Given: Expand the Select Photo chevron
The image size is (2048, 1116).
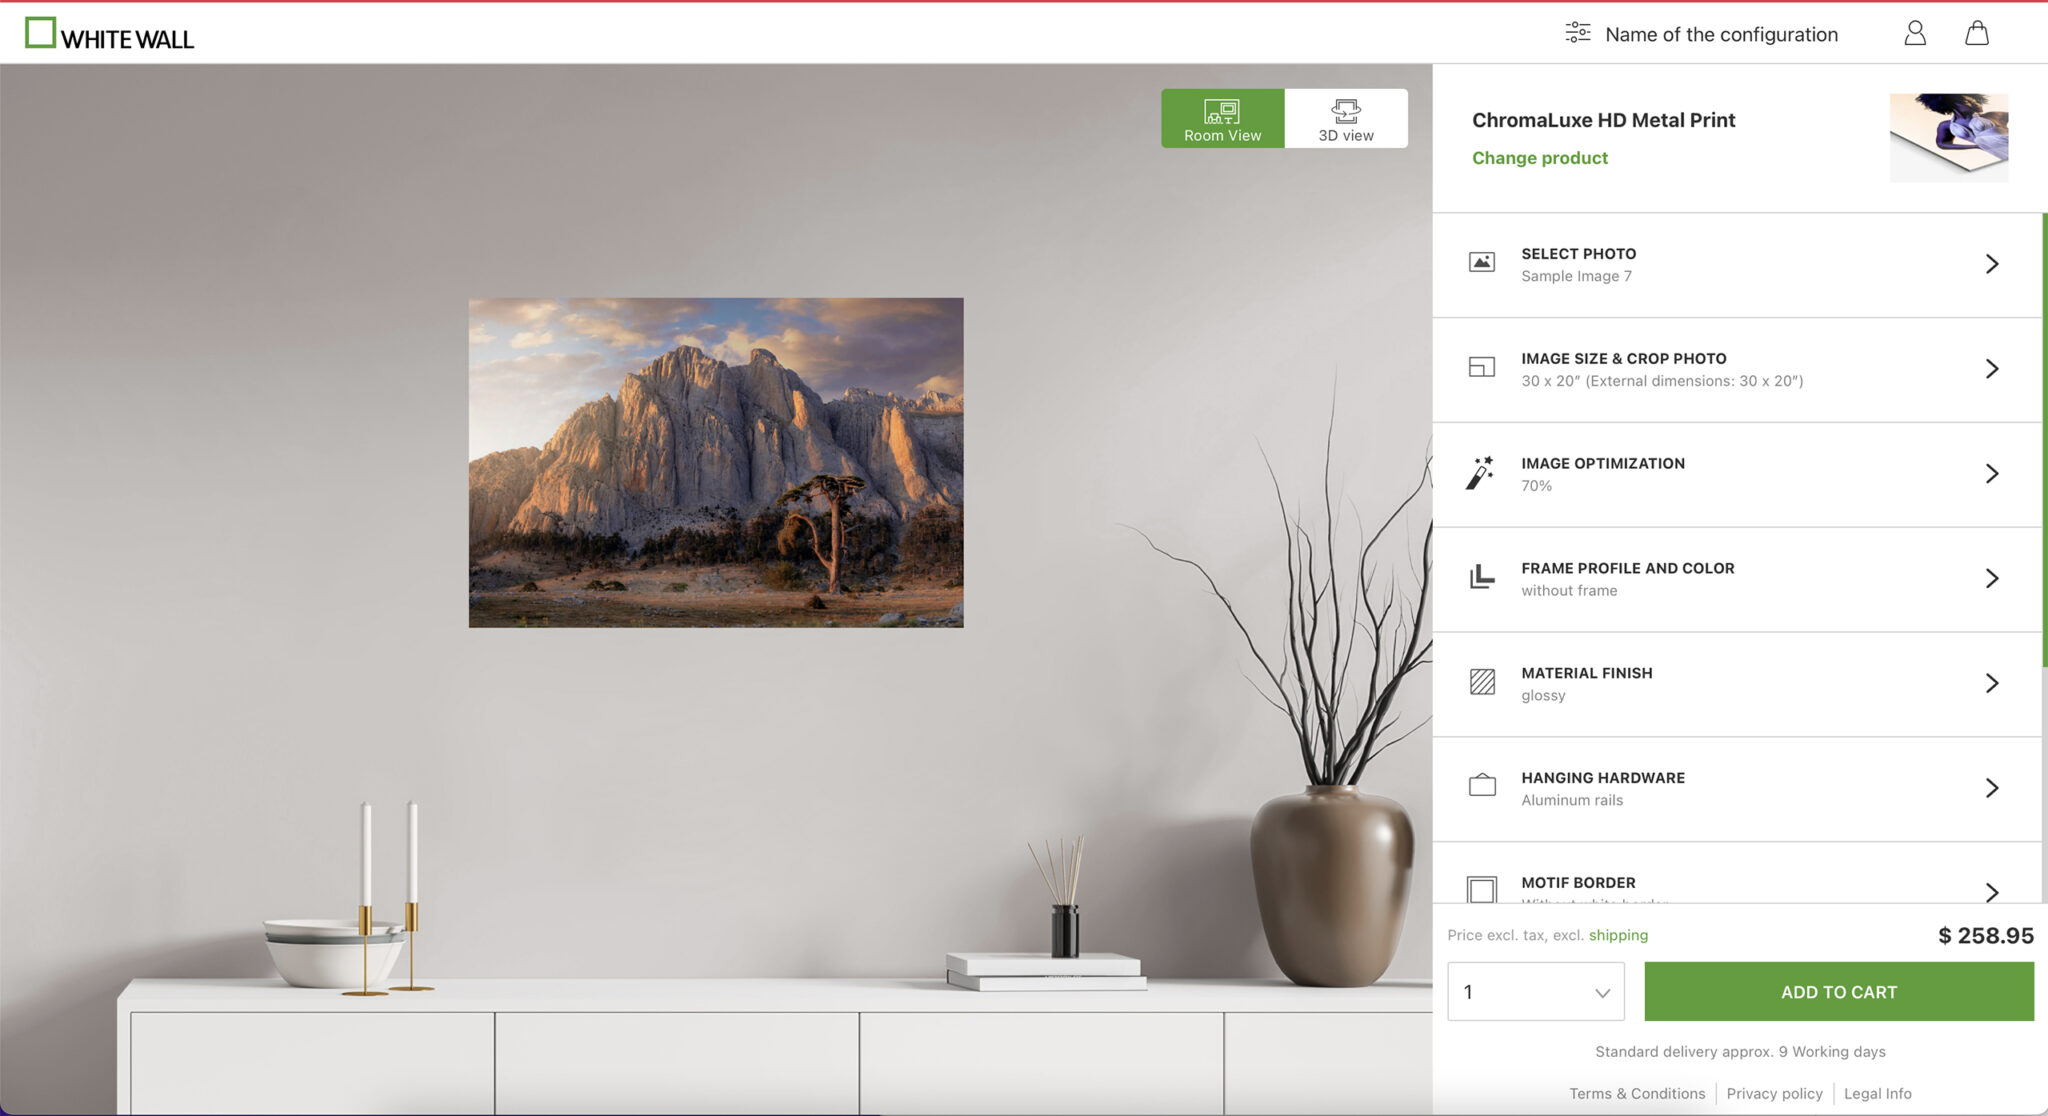Looking at the screenshot, I should 1991,264.
